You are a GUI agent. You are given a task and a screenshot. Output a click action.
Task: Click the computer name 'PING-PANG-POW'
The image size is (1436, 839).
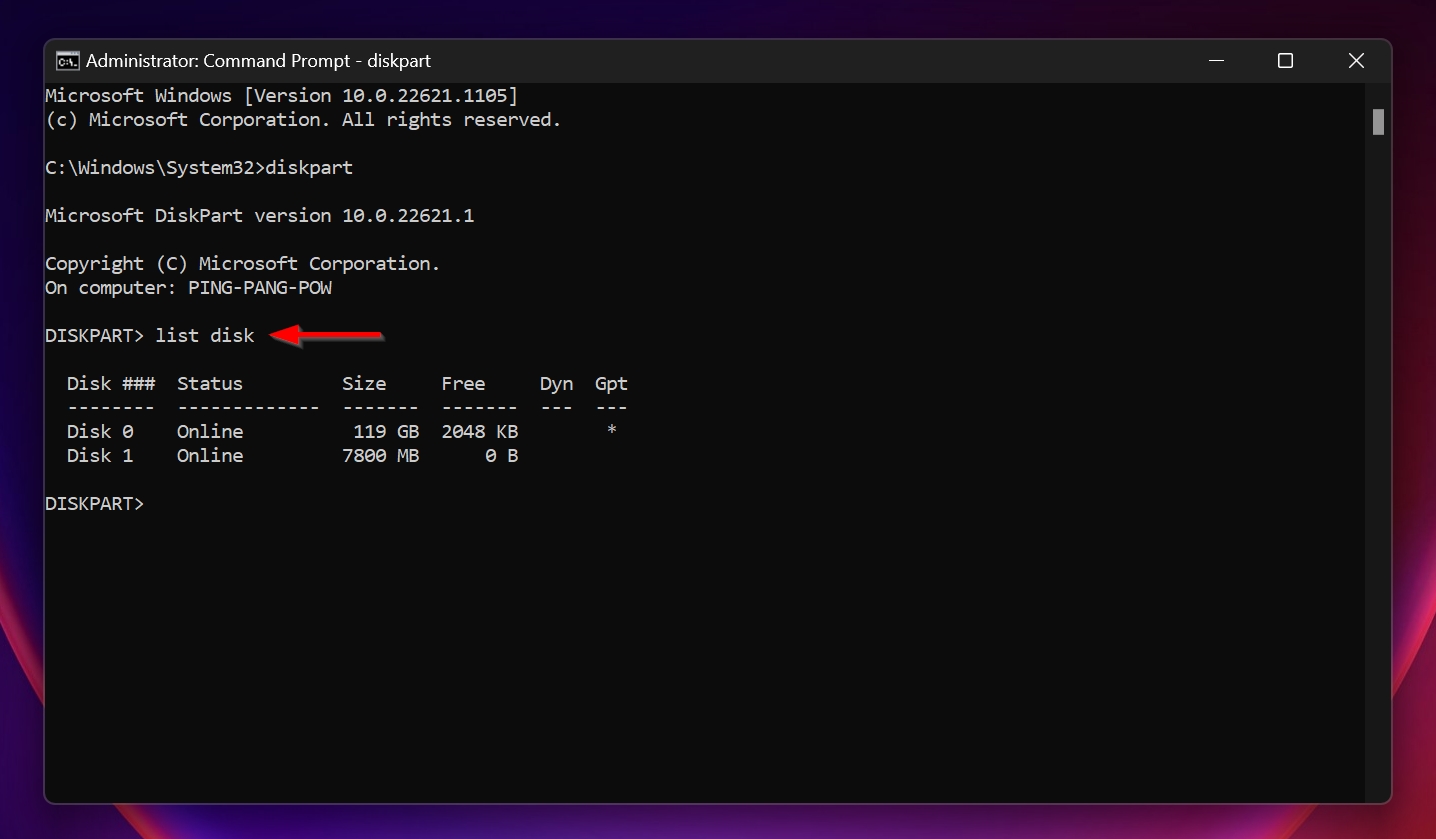point(260,288)
